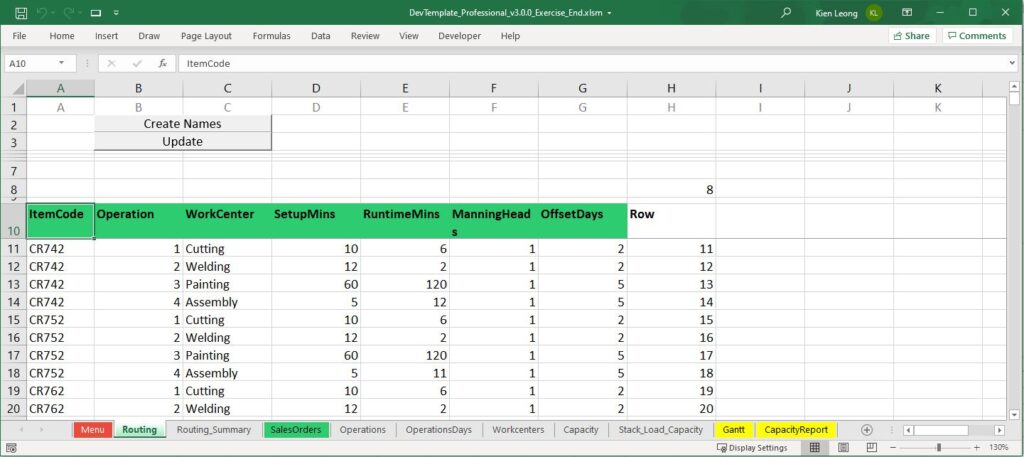Screen dimensions: 1024x457
Task: Select the ItemCode header cell
Action: 60,221
